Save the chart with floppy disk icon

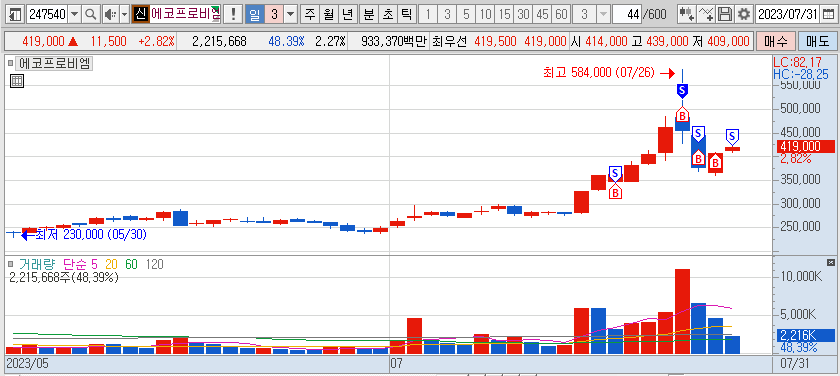click(x=725, y=14)
